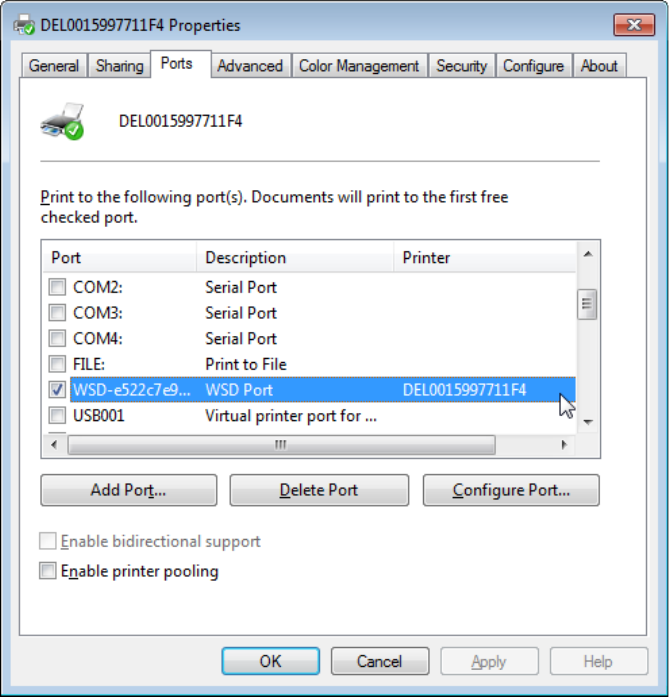669x697 pixels.
Task: Uncheck the WSD port checkbox
Action: coord(57,389)
